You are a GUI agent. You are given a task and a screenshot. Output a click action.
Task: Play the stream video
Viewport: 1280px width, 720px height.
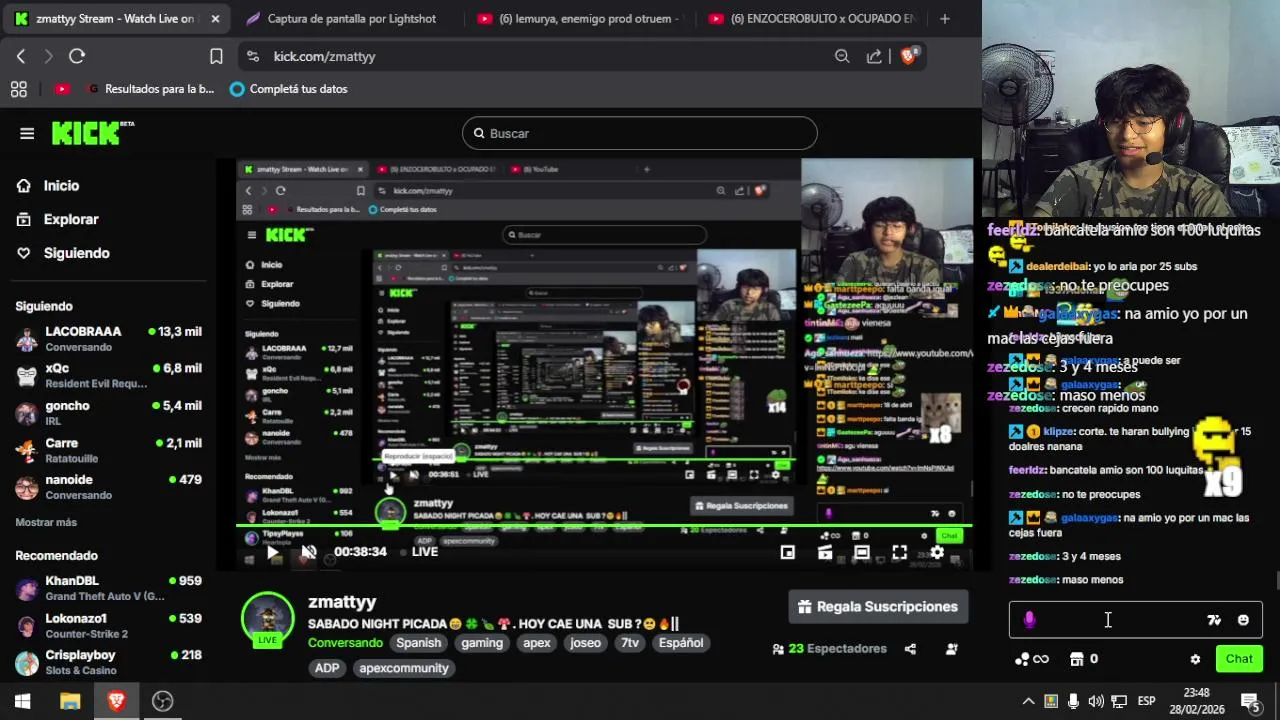pyautogui.click(x=272, y=552)
